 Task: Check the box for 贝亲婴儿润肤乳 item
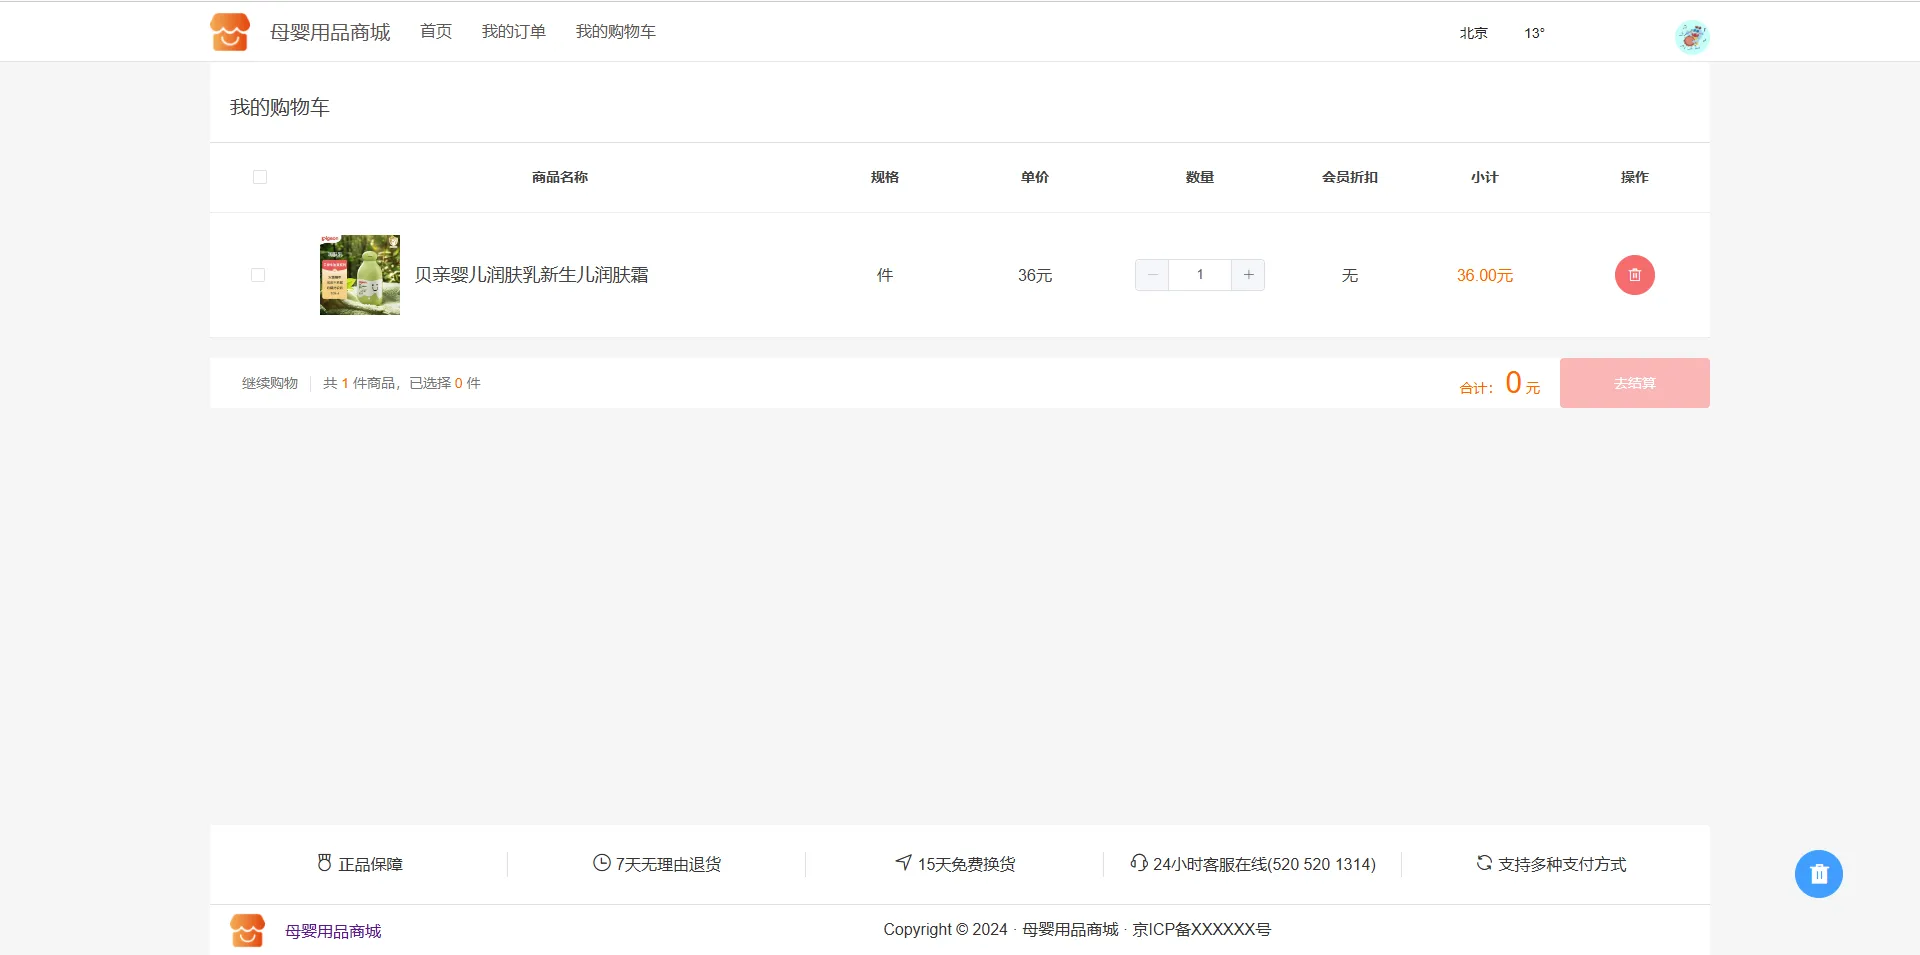[258, 275]
